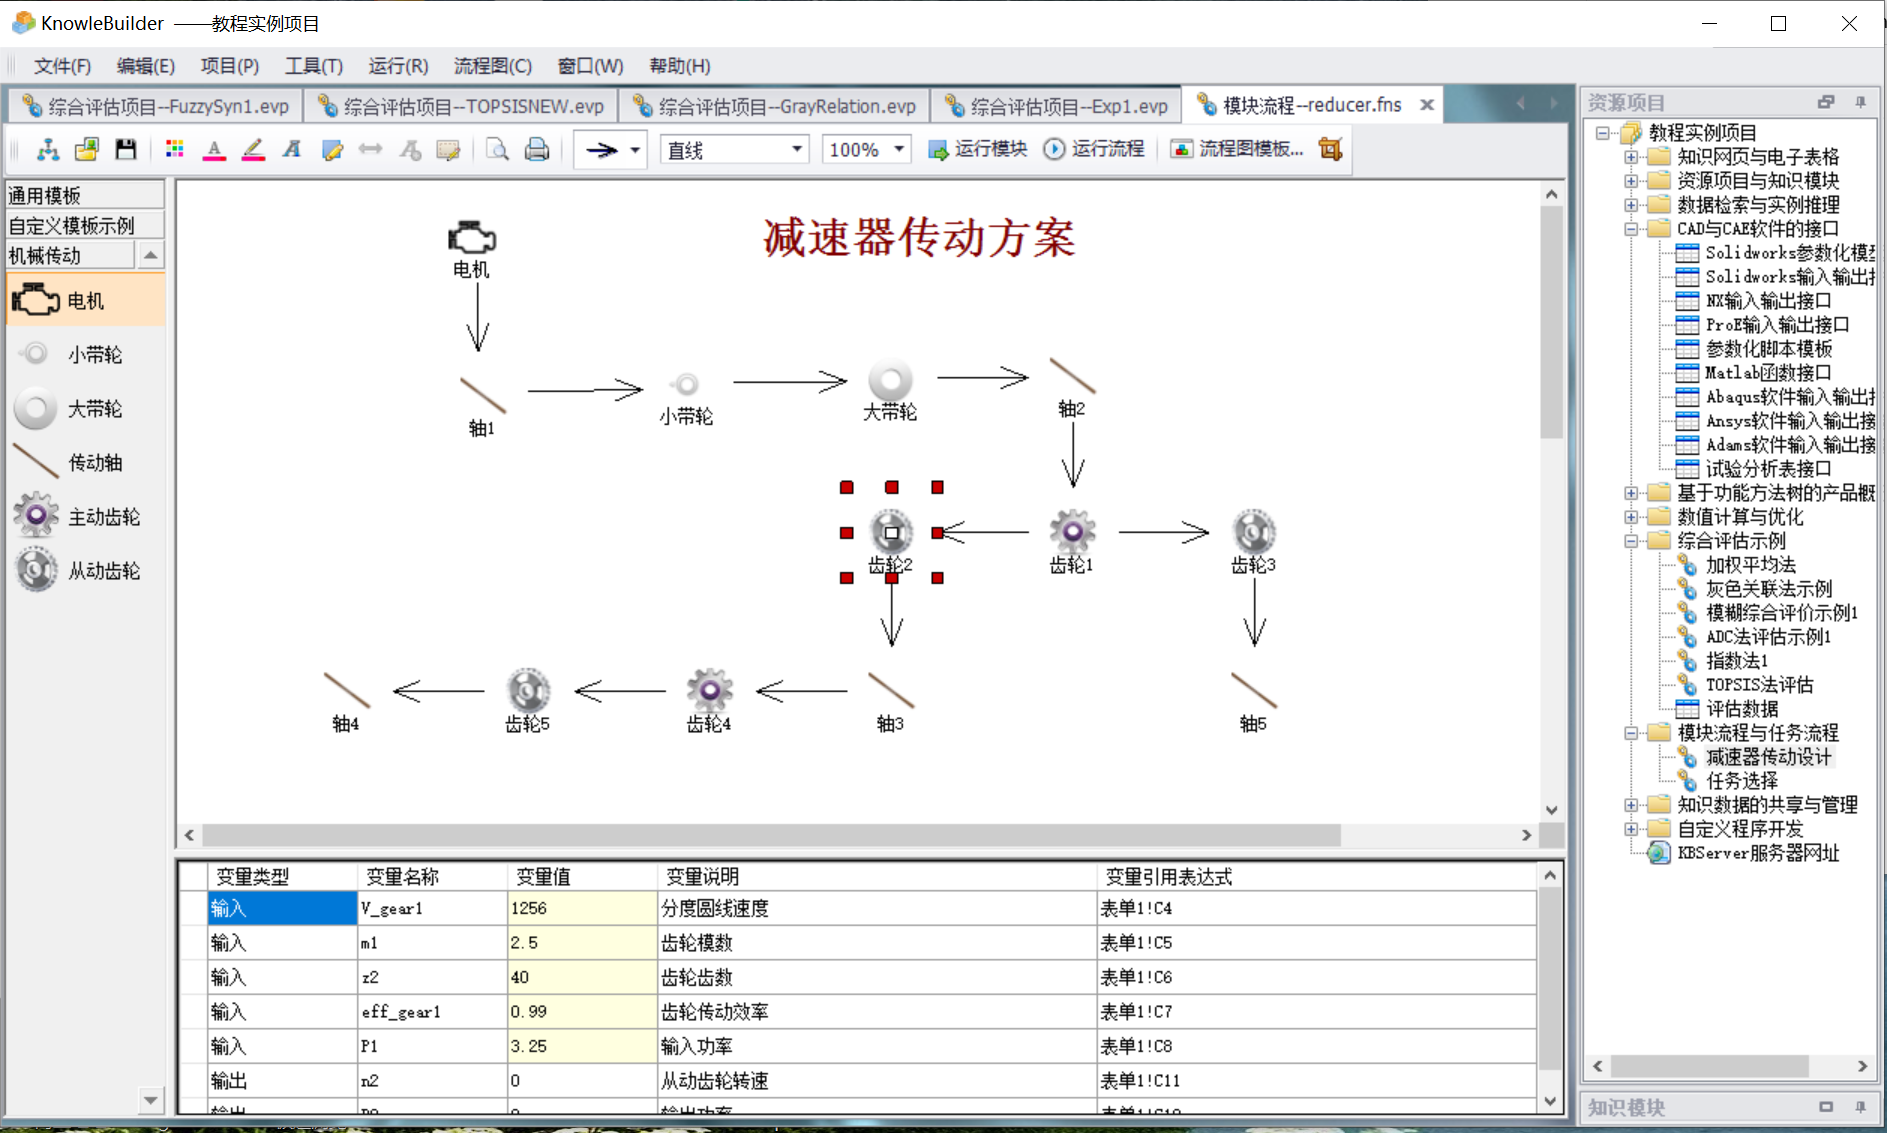Click the 变量值 cell showing 1256

(580, 908)
